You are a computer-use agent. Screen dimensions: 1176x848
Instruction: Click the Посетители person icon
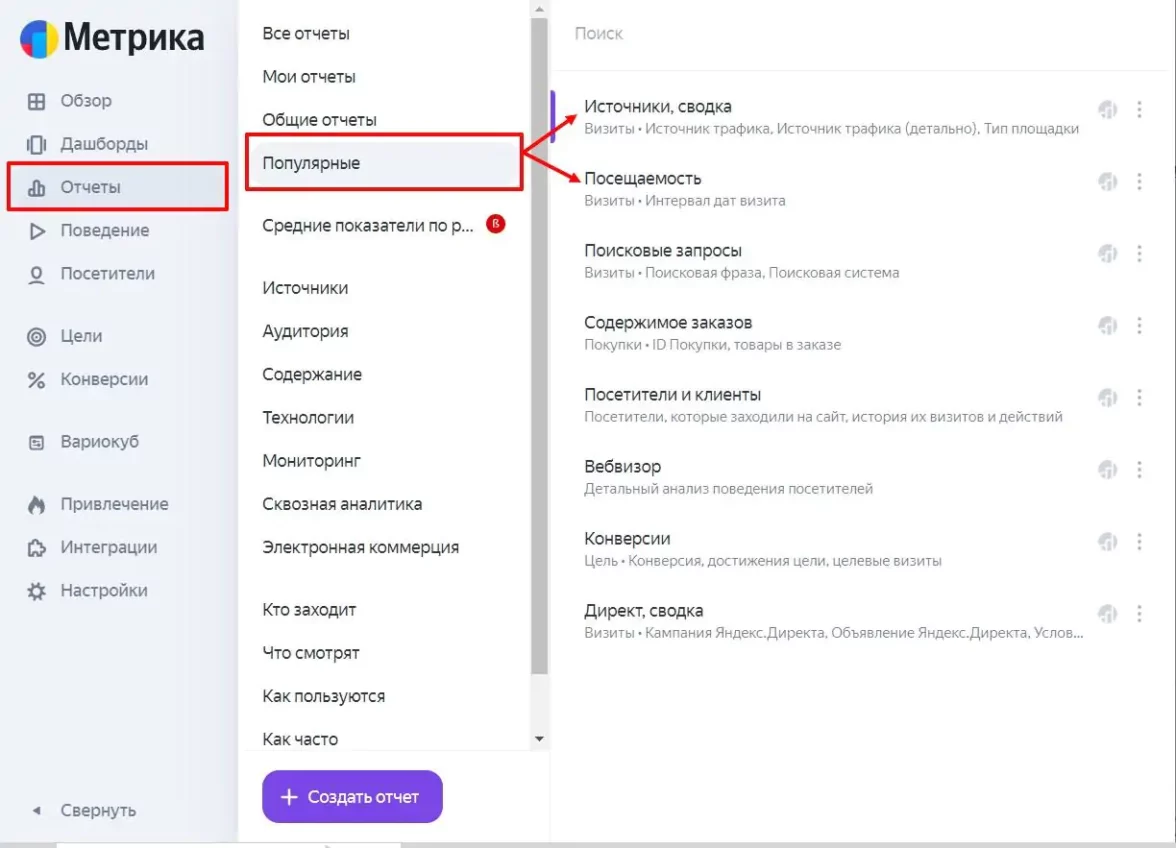click(36, 275)
